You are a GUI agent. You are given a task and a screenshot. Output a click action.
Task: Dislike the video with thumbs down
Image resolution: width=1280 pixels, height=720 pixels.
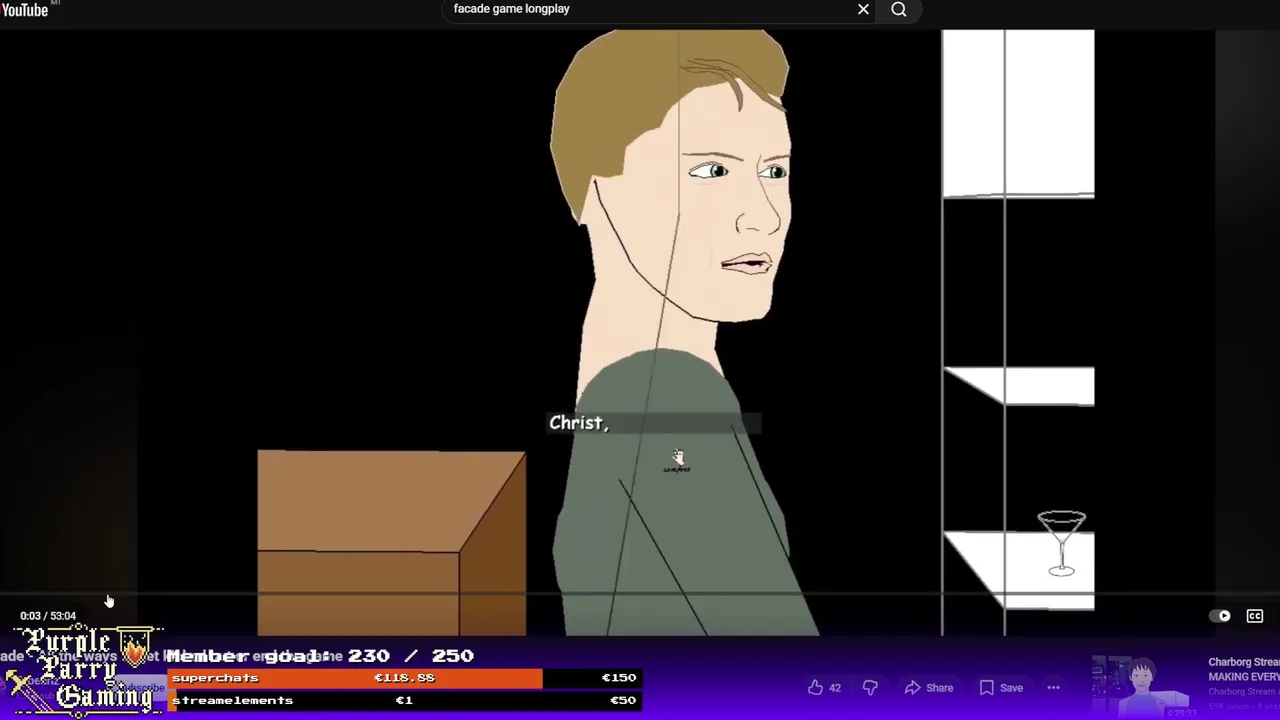[x=870, y=688]
